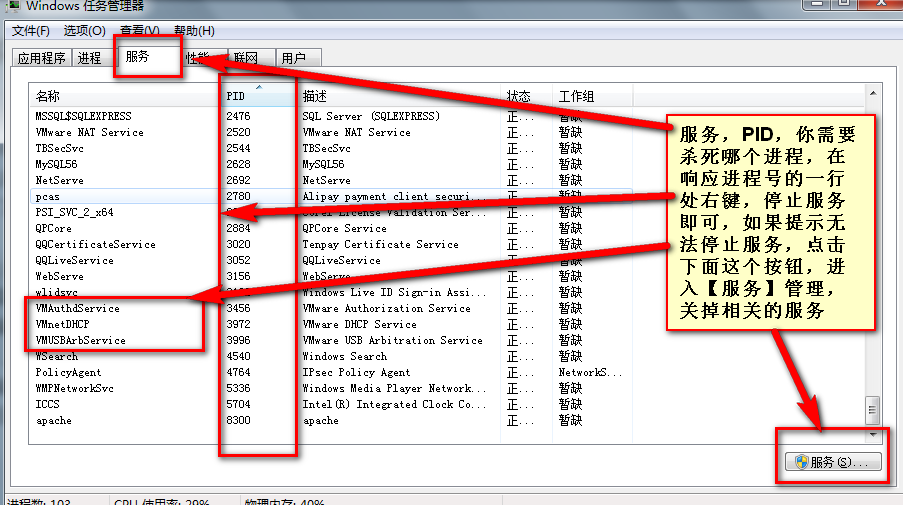Select the ICCS service
Screen dimensions: 903x505
47,404
